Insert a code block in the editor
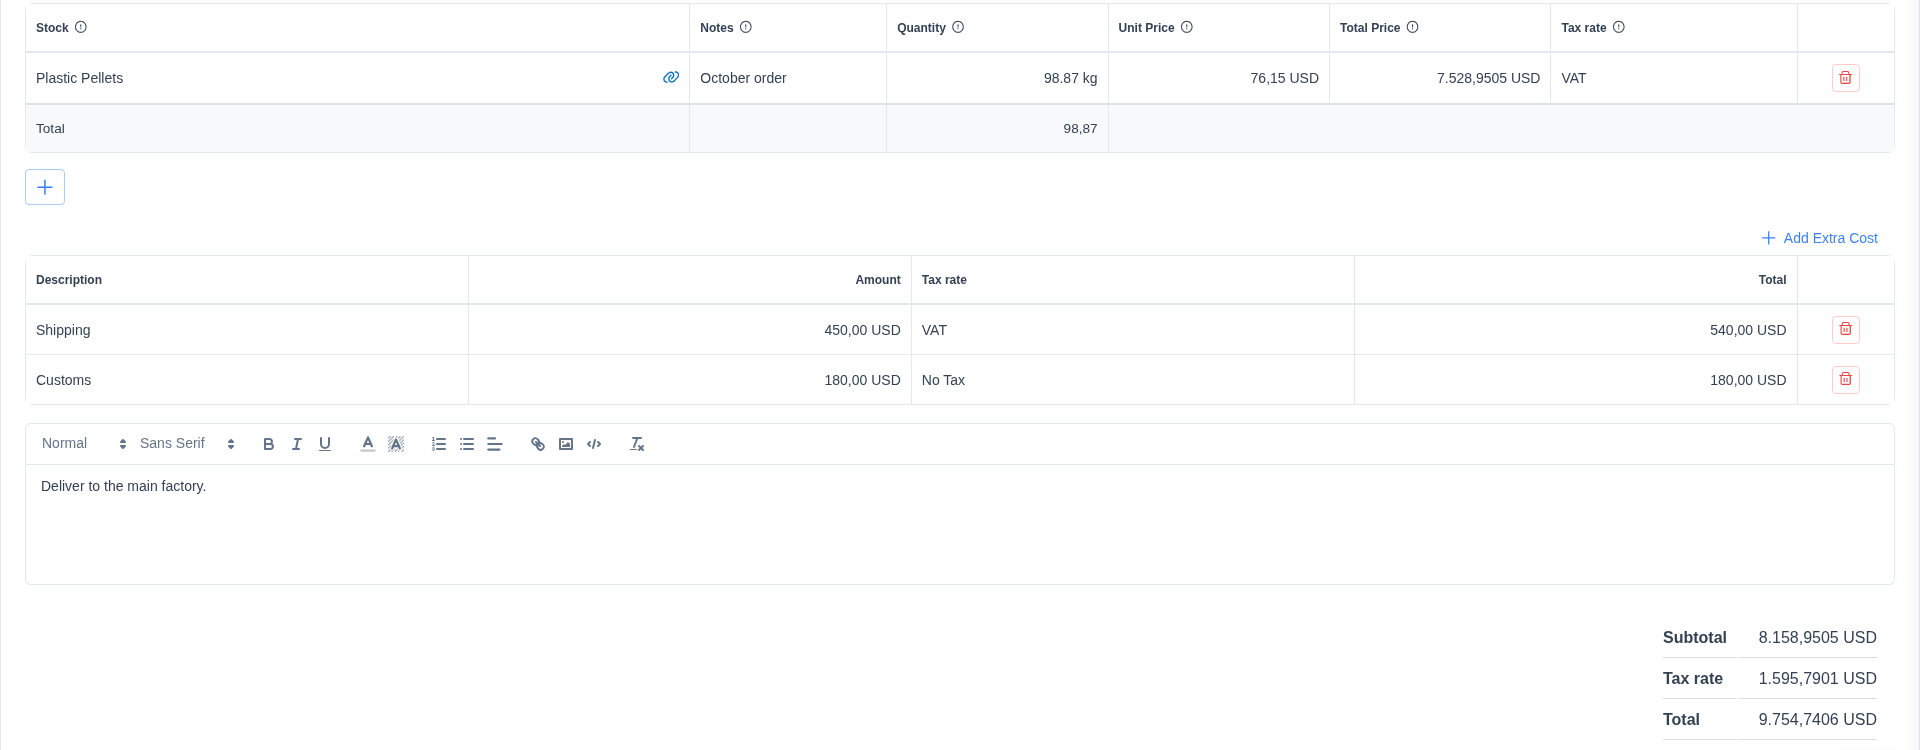 pos(594,444)
